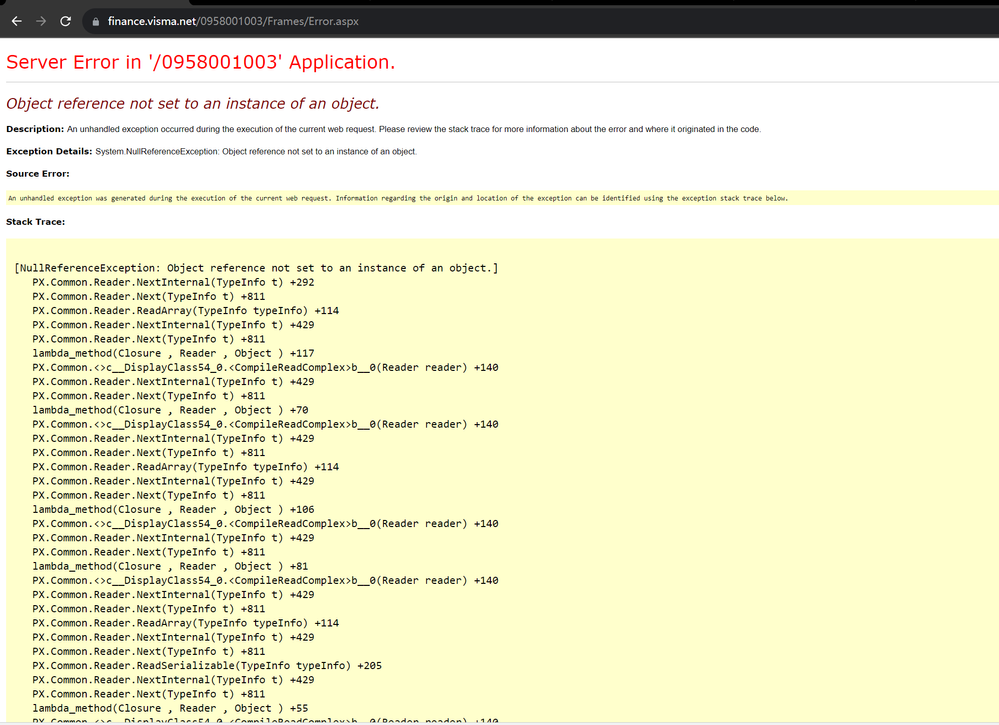Select the red 'Server Error in '/0958001003' Application.' heading
The width and height of the screenshot is (999, 725).
point(201,62)
